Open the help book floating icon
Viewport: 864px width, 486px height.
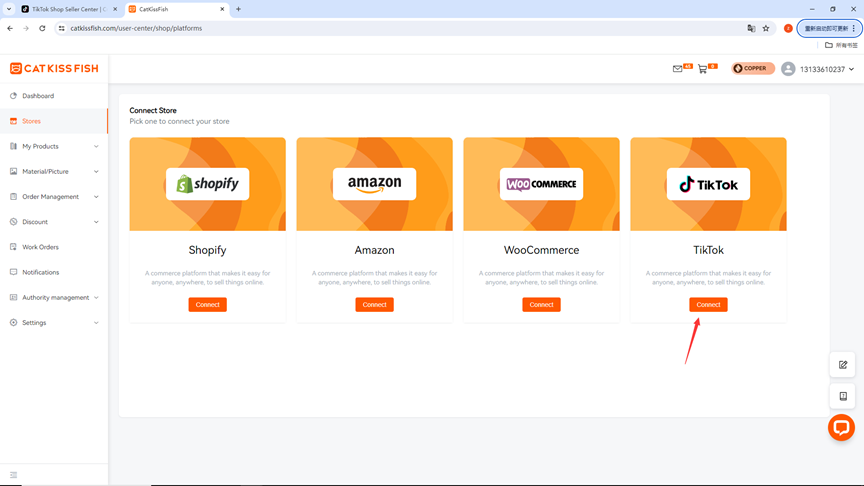point(843,396)
